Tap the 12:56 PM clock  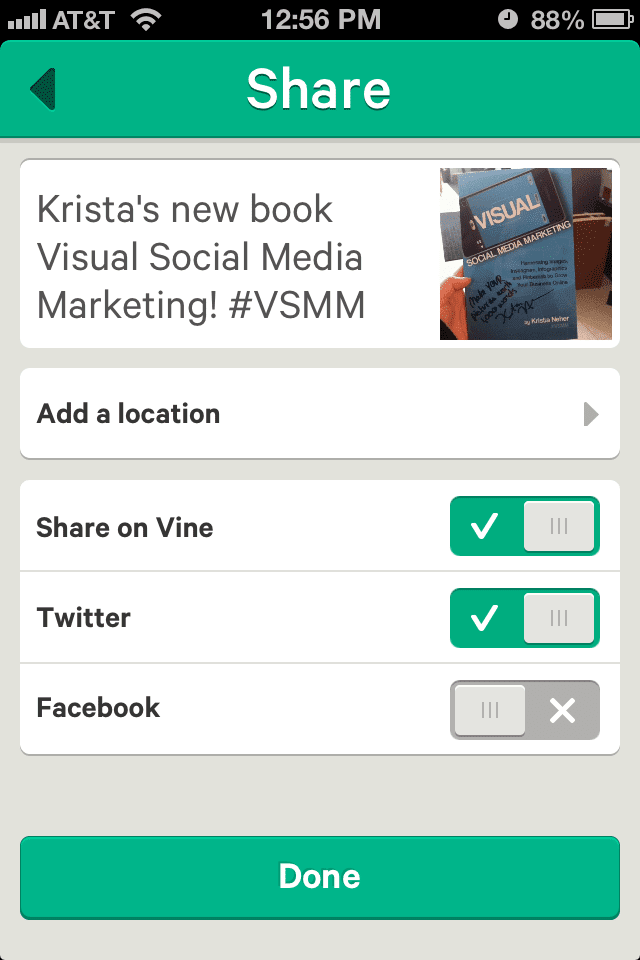pyautogui.click(x=320, y=19)
